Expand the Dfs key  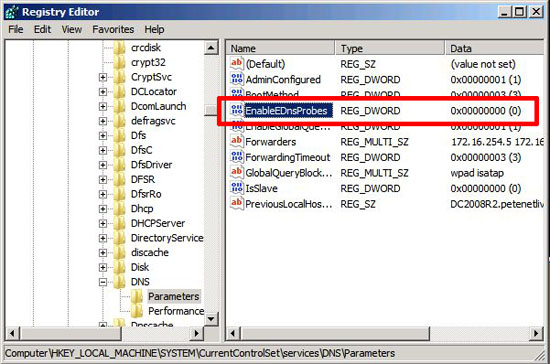coord(103,136)
